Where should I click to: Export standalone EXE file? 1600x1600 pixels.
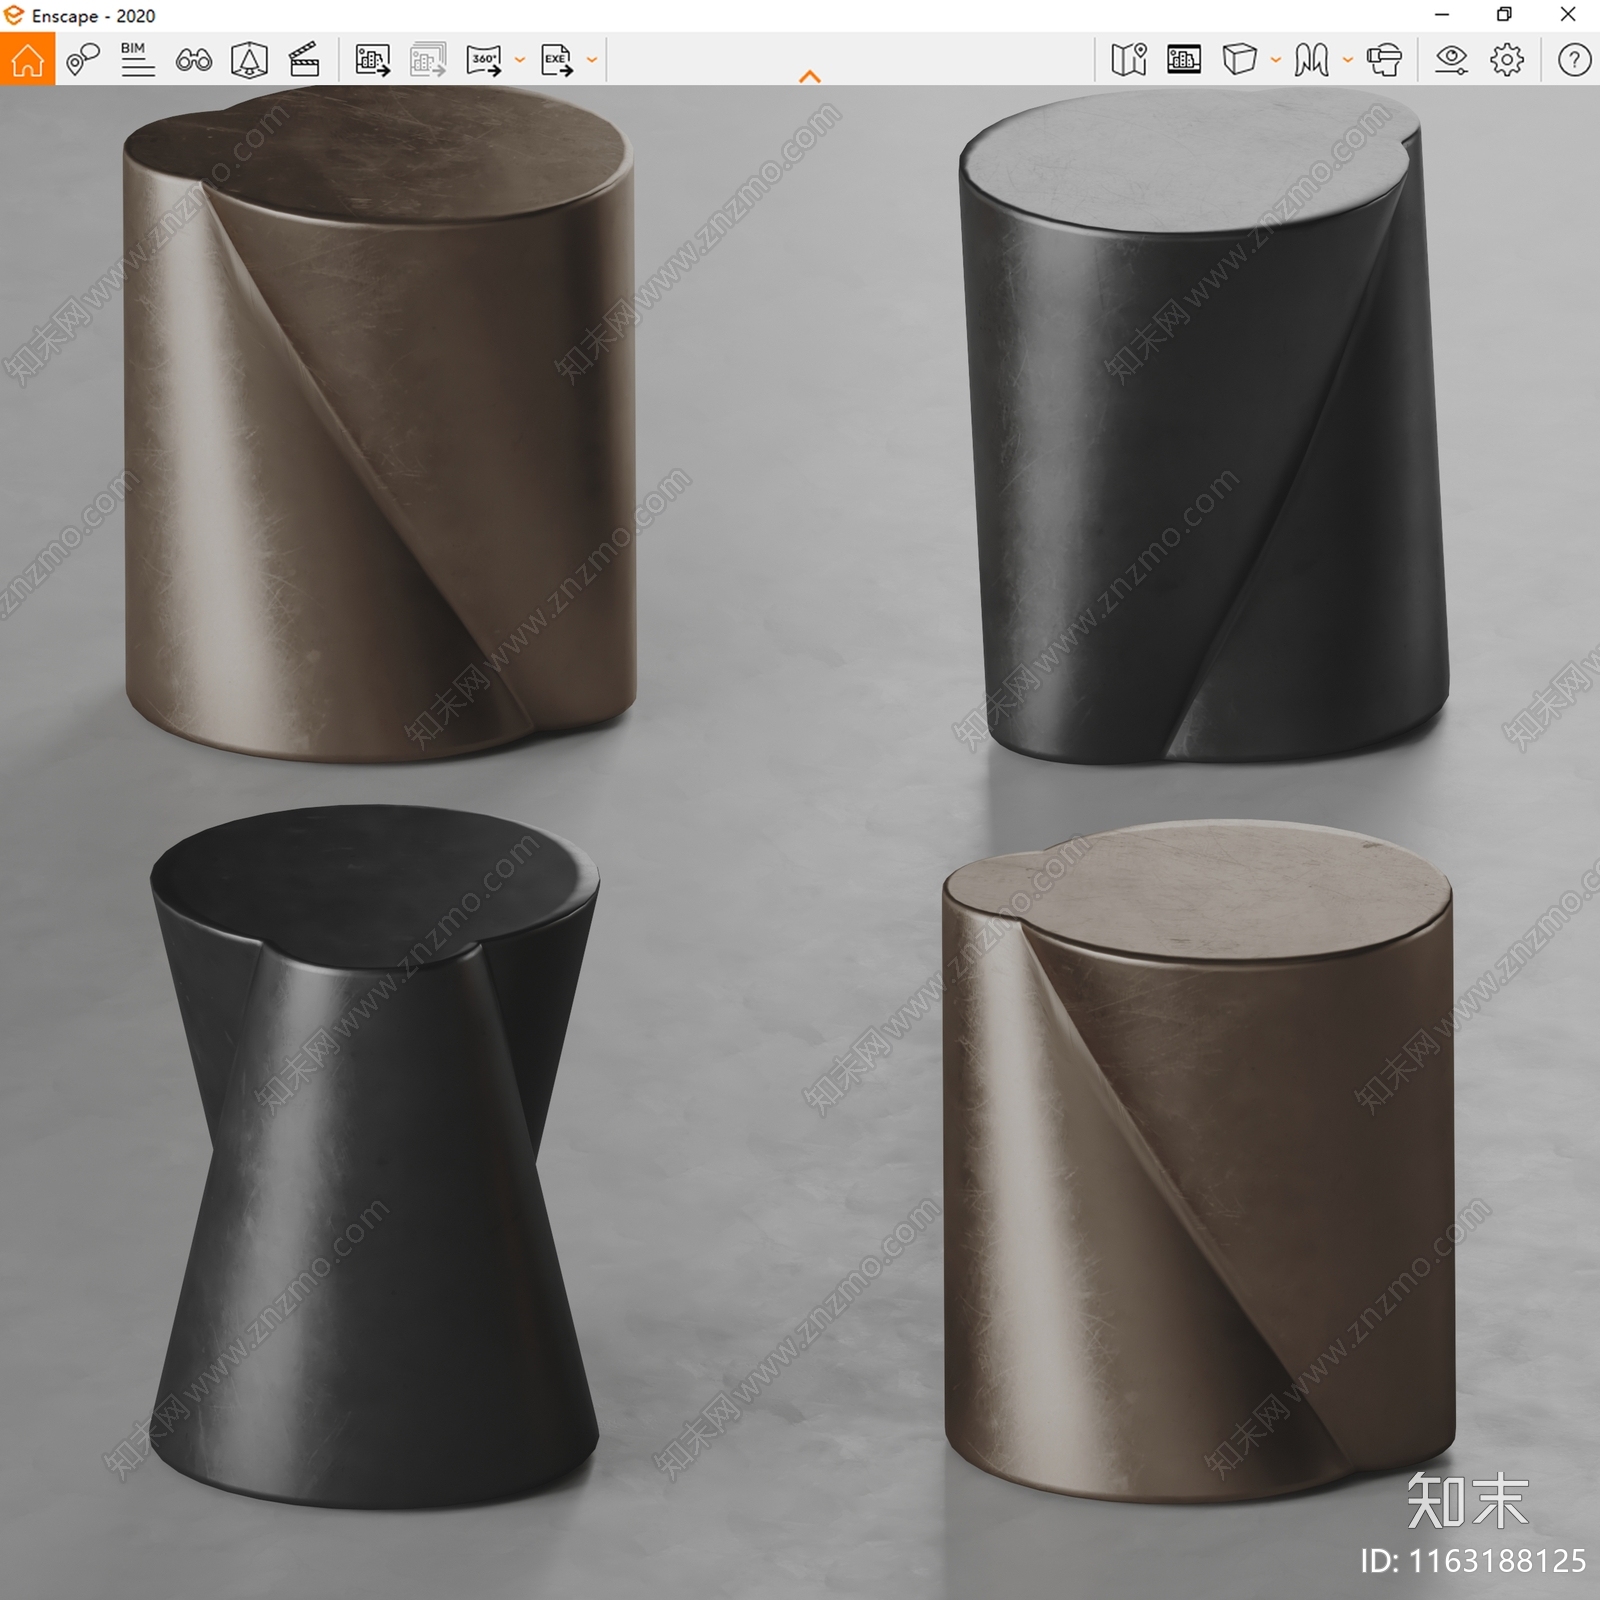[x=557, y=60]
